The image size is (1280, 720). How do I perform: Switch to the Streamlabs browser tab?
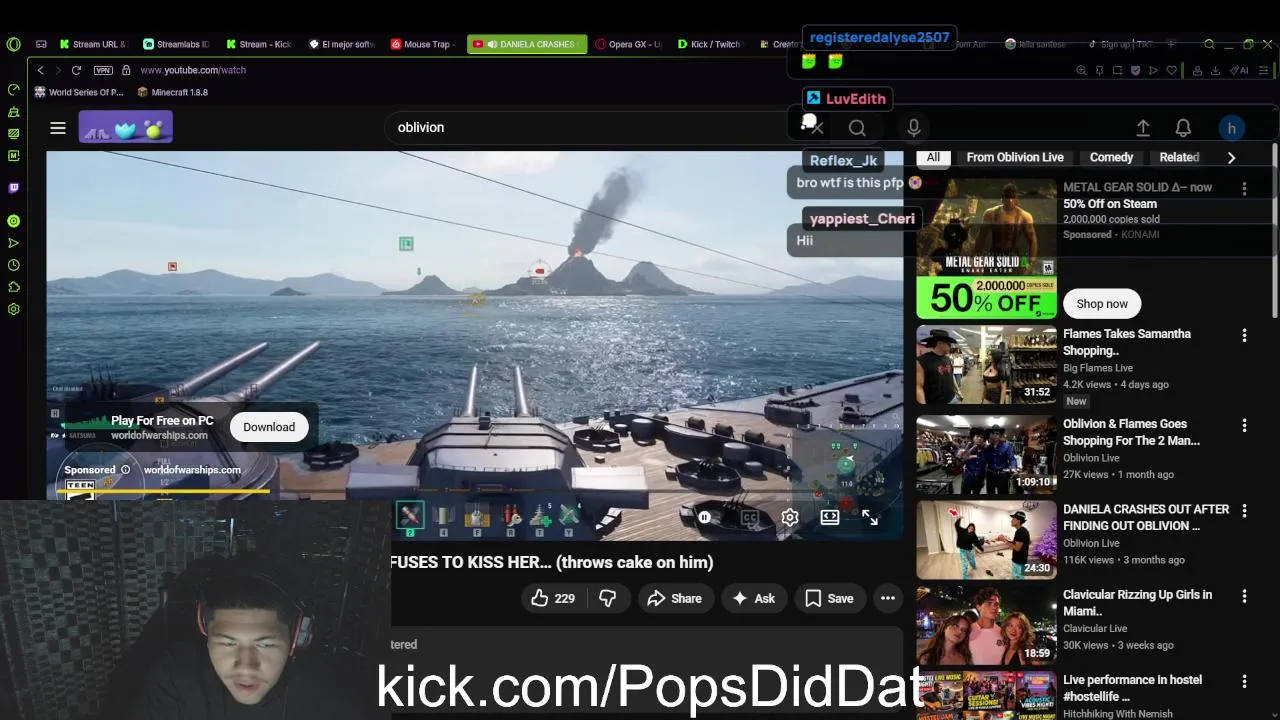[x=176, y=44]
